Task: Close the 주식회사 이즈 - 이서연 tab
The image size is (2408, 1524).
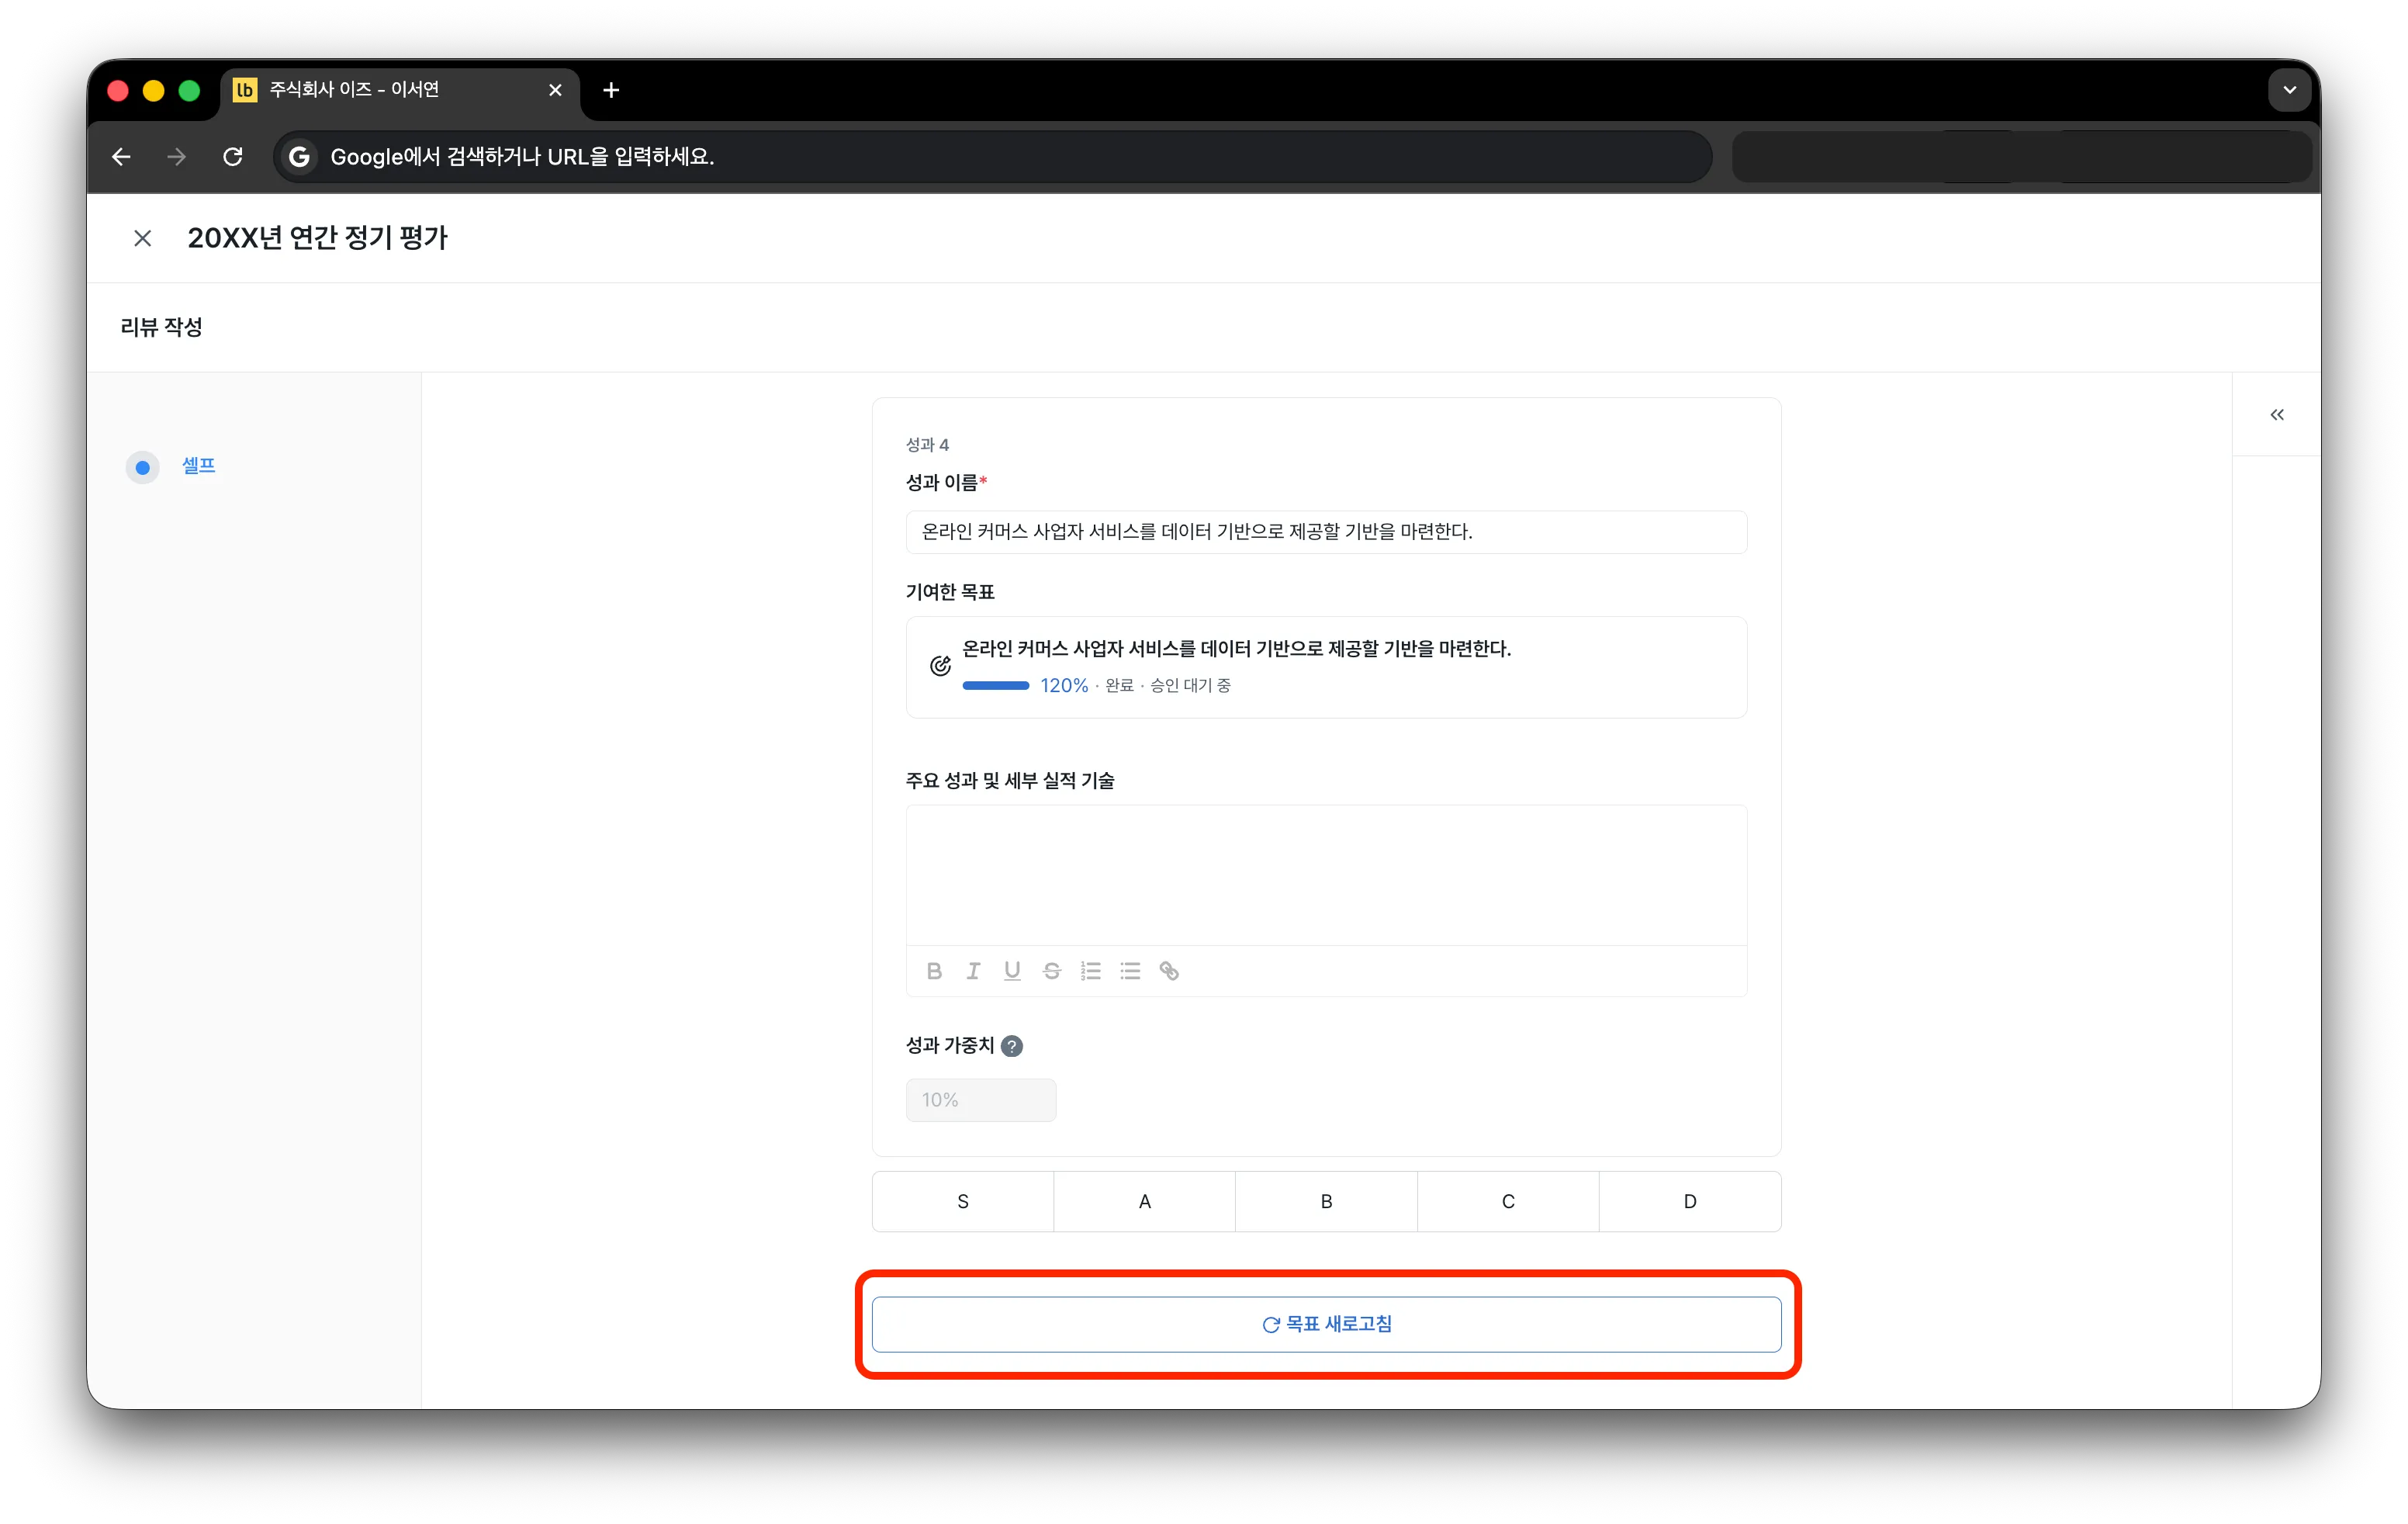Action: click(x=555, y=90)
